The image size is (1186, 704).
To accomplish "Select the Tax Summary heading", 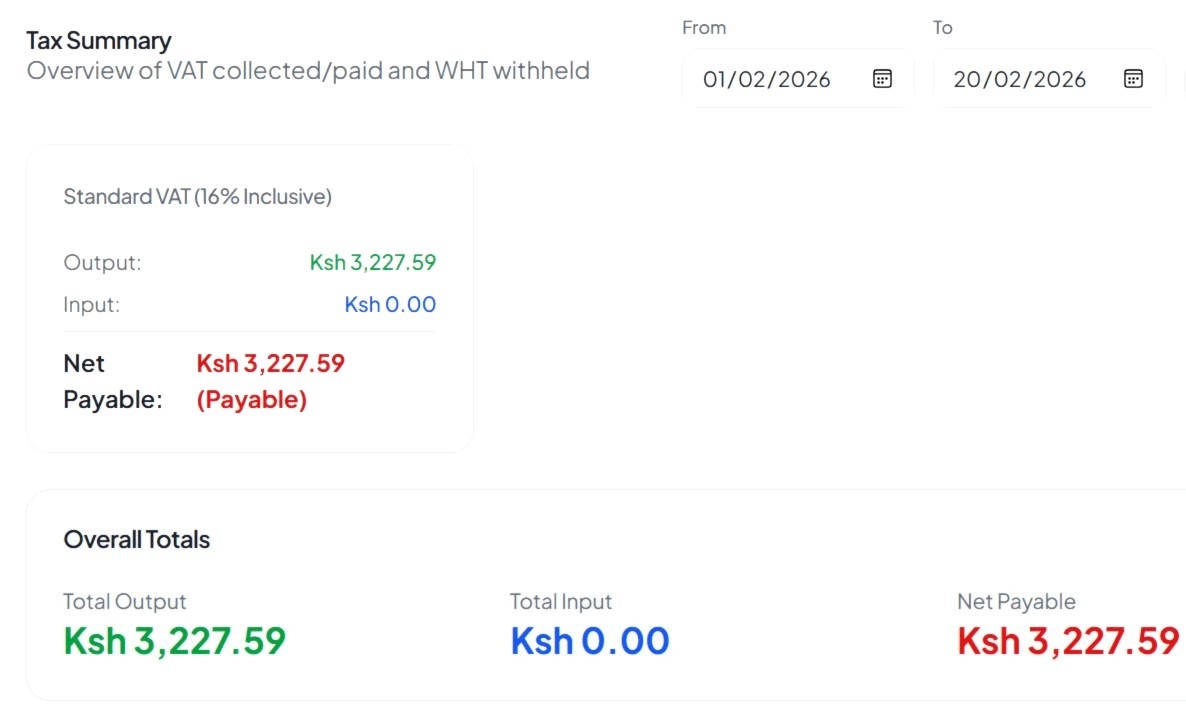I will click(x=100, y=40).
